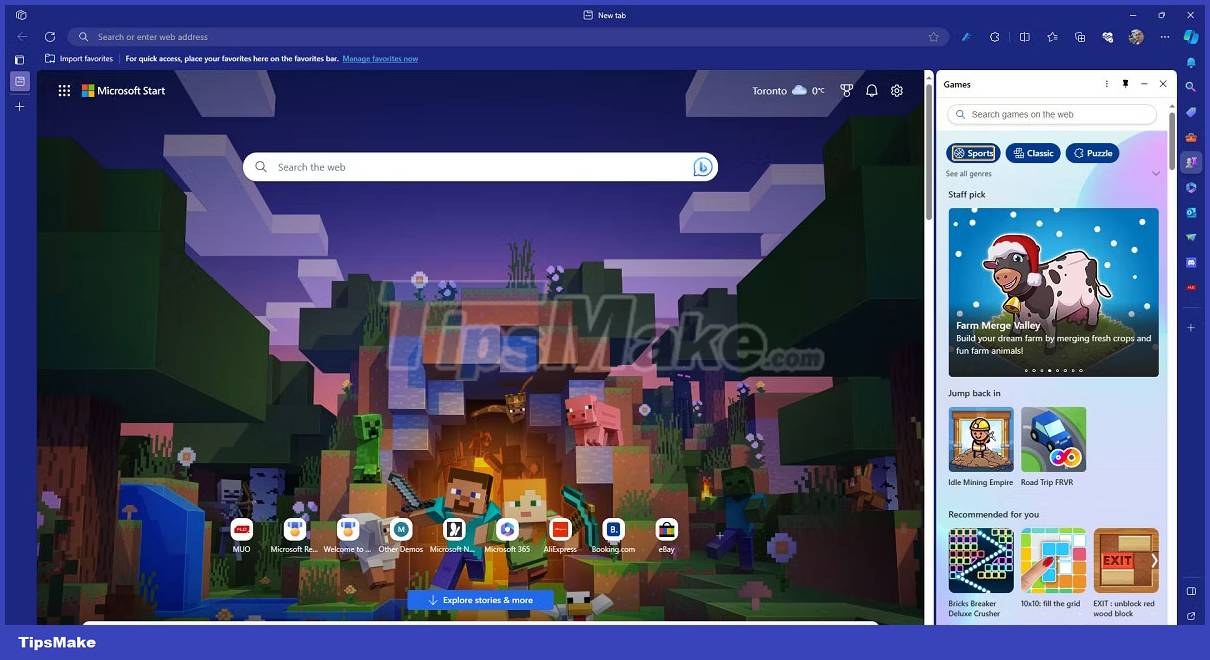Select the Sports genre filter
The image size is (1210, 660).
point(972,152)
